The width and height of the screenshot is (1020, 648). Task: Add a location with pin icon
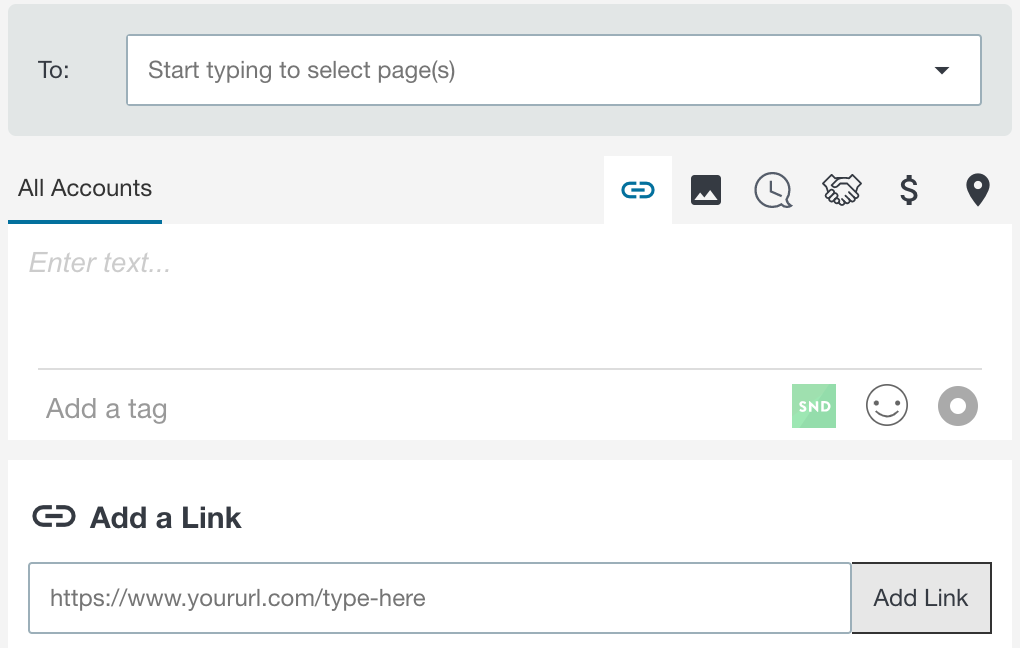tap(977, 190)
